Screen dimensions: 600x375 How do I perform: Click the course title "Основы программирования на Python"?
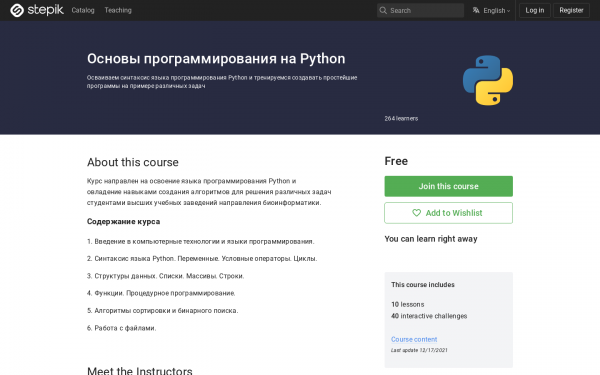coord(216,59)
